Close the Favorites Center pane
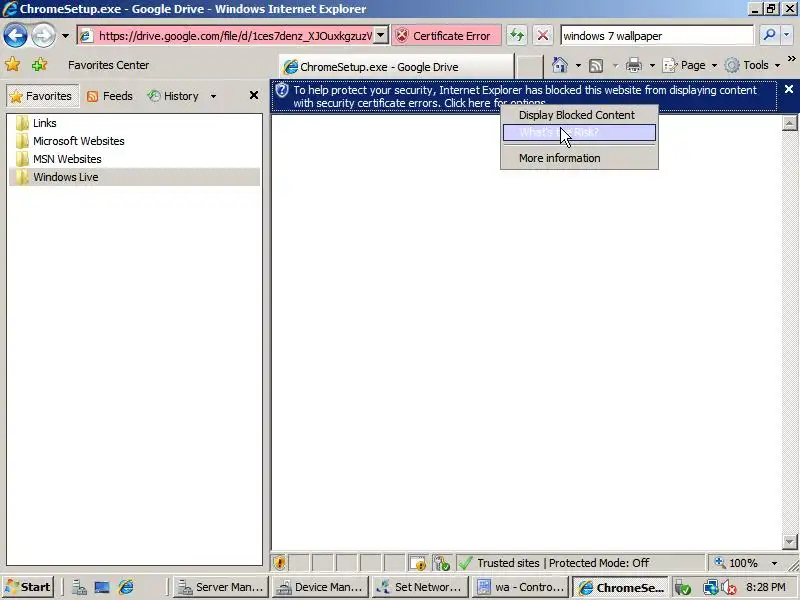Screen dimensions: 800x600 pyautogui.click(x=254, y=95)
